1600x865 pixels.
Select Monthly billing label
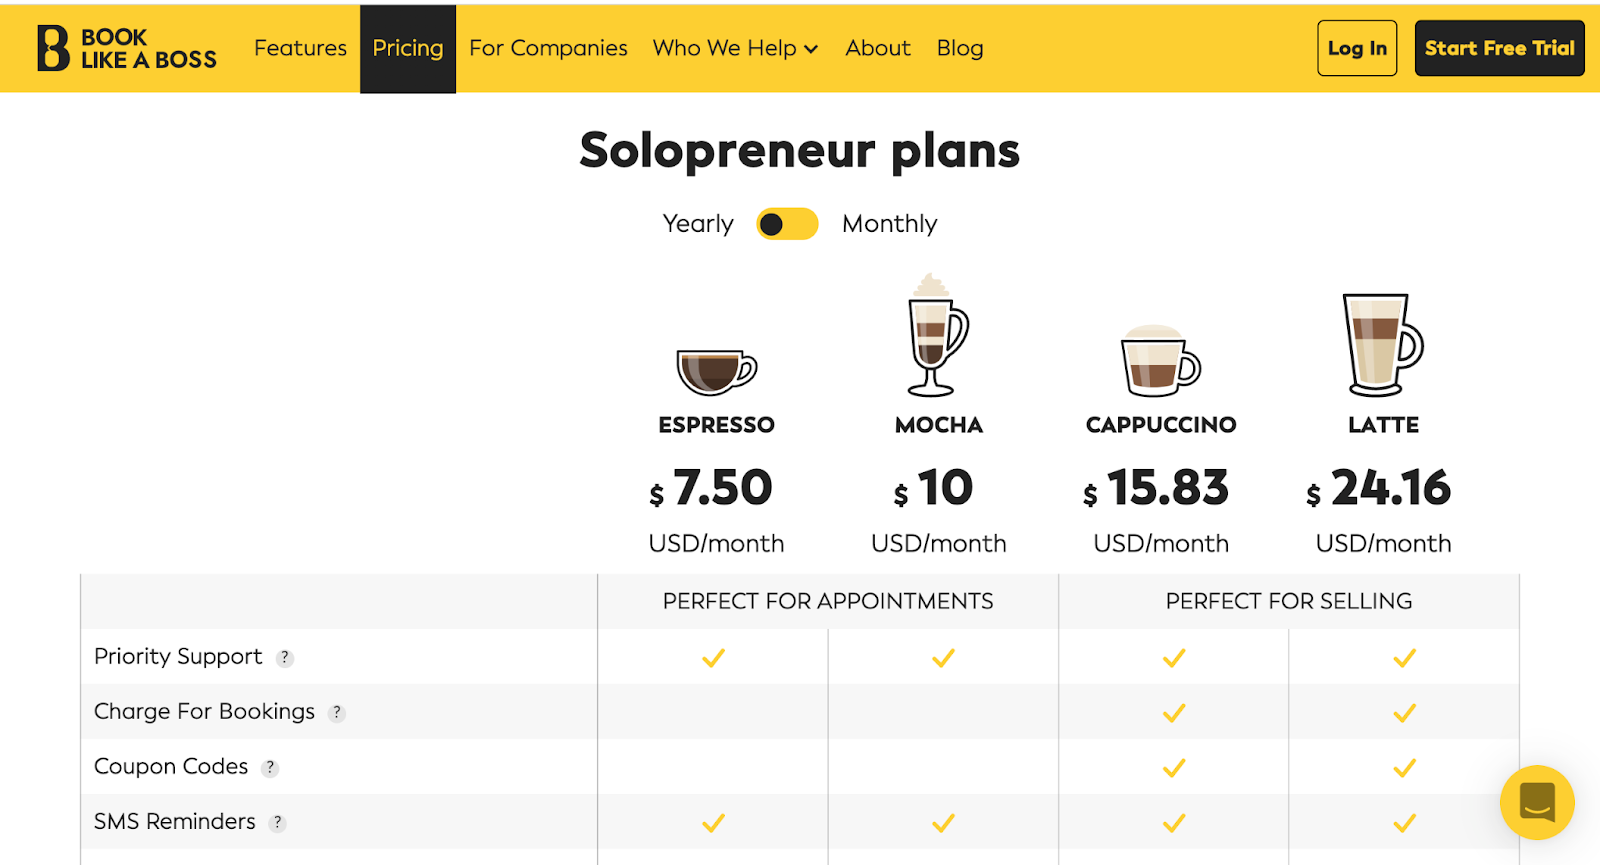[889, 224]
